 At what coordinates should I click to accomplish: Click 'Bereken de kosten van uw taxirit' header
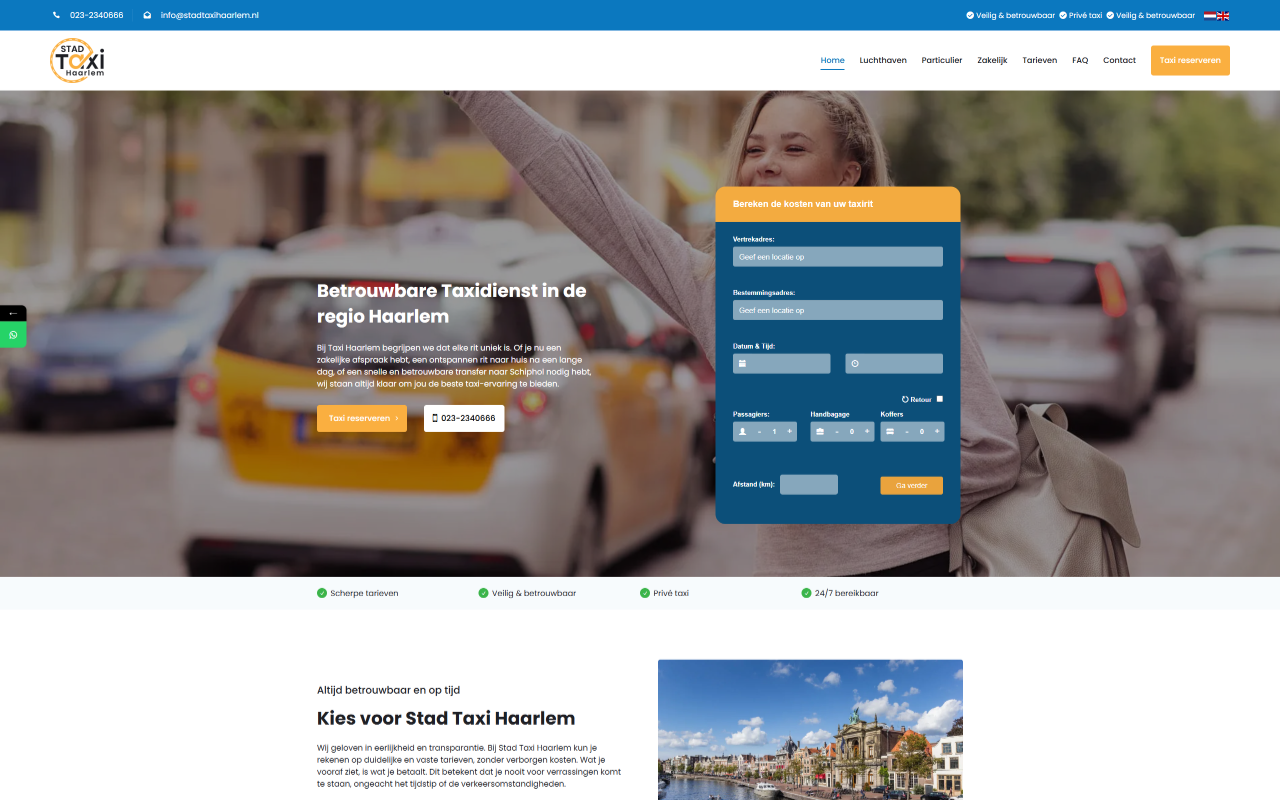click(803, 204)
